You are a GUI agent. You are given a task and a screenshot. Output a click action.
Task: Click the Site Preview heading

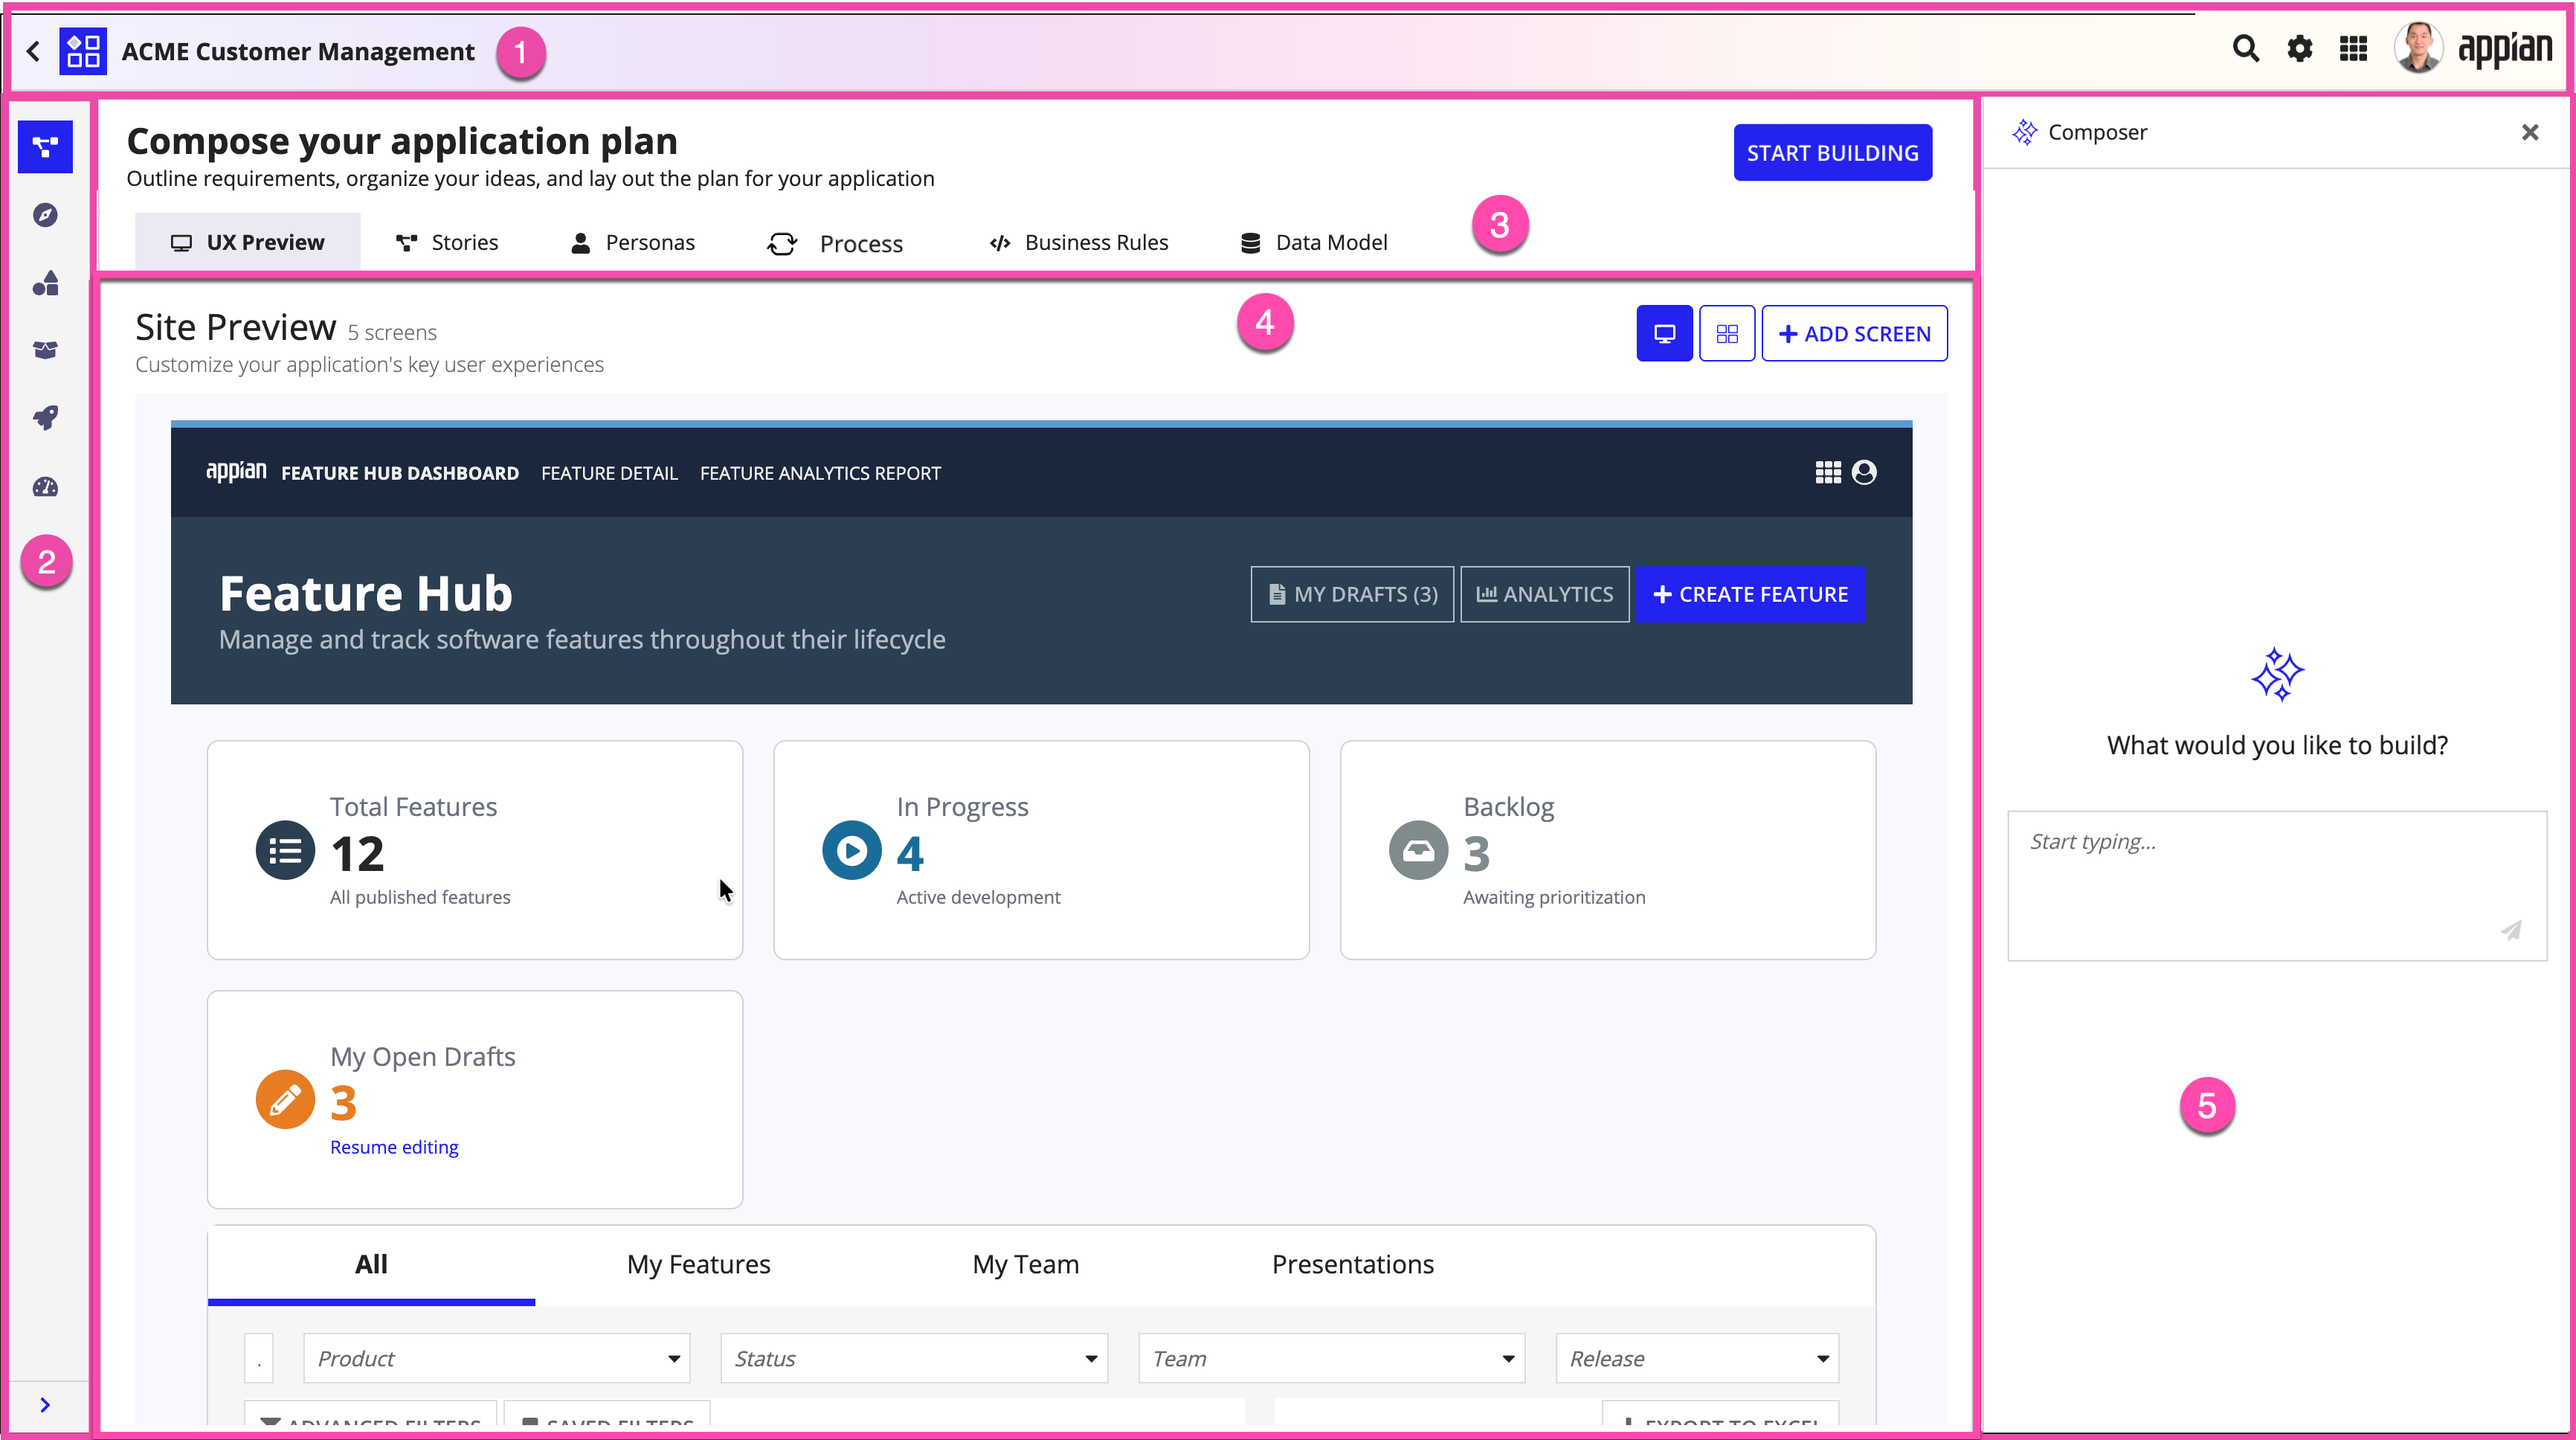[235, 328]
